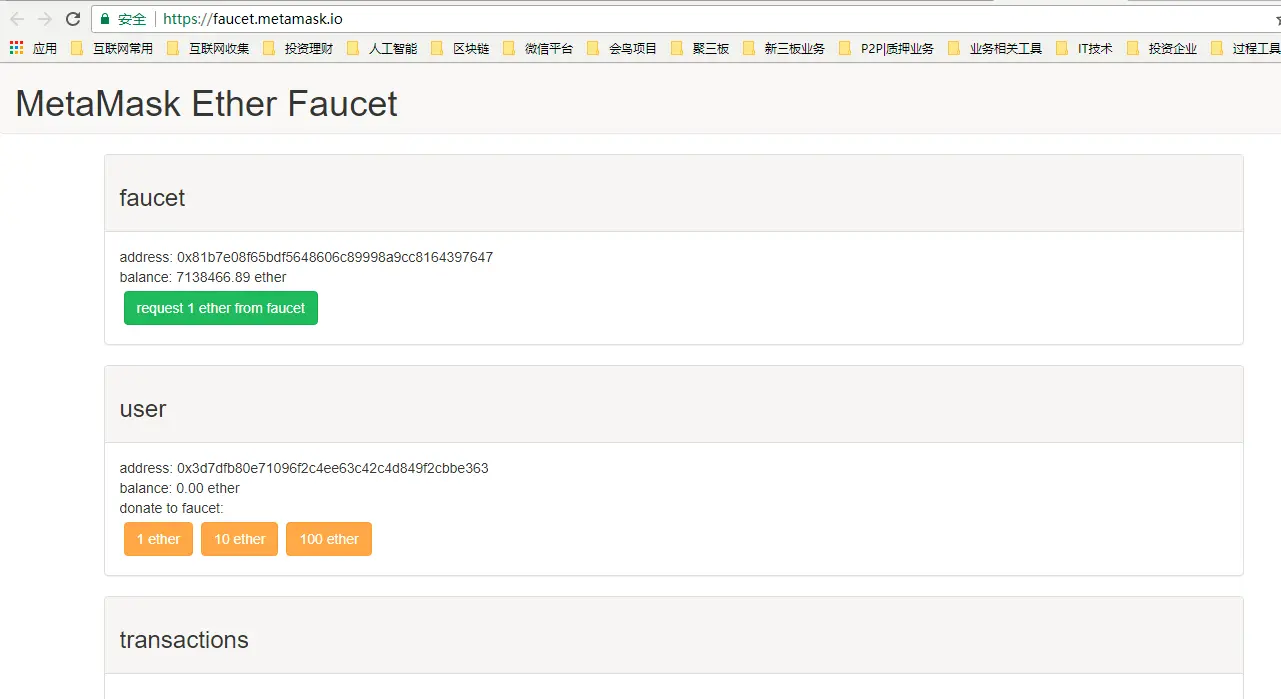Click the user panel heading
Image resolution: width=1281 pixels, height=699 pixels.
tap(143, 409)
